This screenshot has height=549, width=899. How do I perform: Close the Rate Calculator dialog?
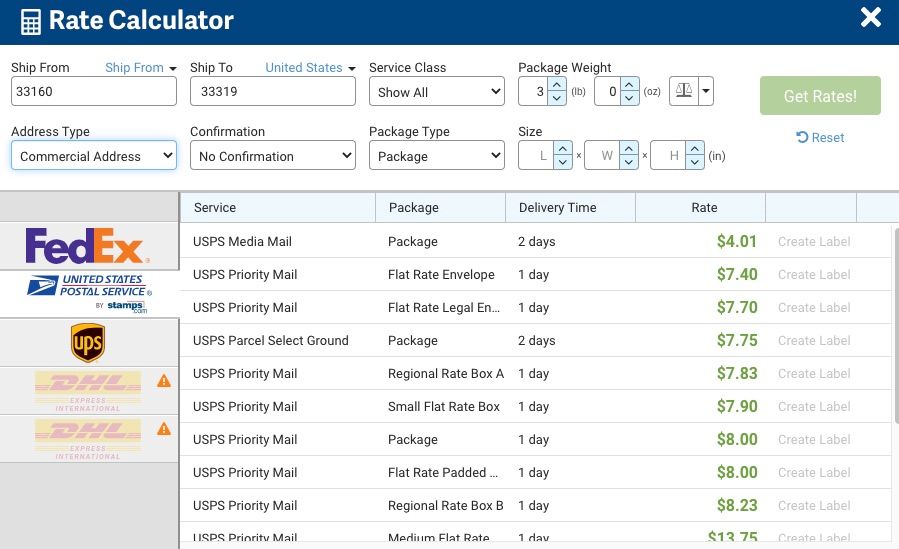pyautogui.click(x=870, y=18)
